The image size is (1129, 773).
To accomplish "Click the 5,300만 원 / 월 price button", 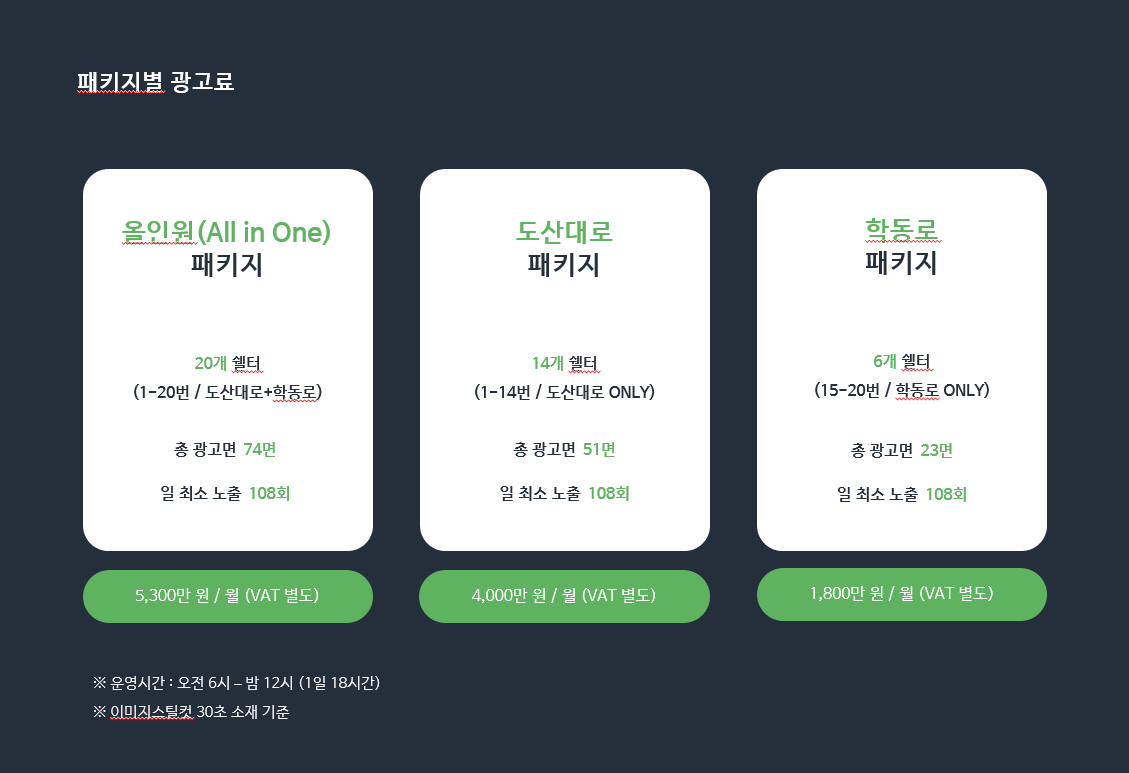I will tap(228, 596).
